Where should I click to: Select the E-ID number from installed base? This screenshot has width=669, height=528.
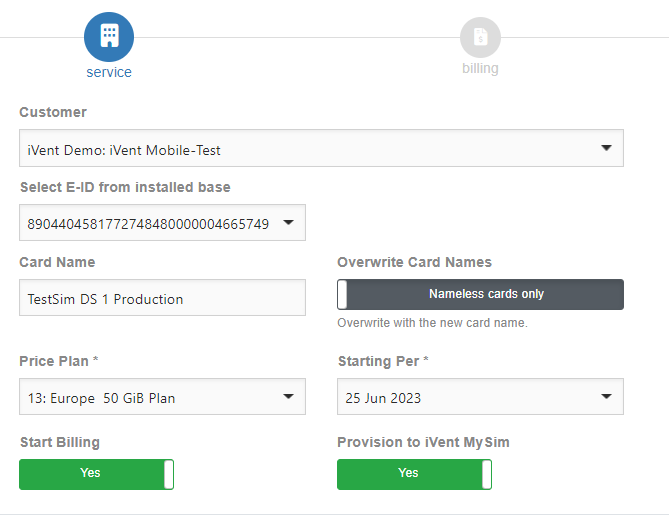[145, 223]
